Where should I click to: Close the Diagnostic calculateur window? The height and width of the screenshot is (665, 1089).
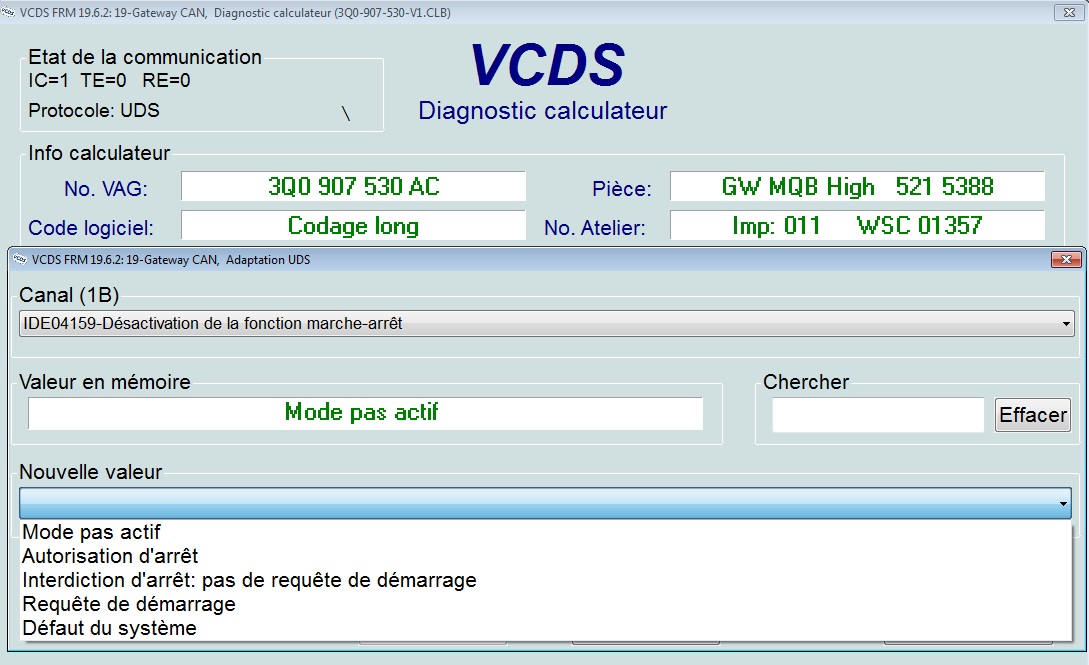pos(1070,12)
